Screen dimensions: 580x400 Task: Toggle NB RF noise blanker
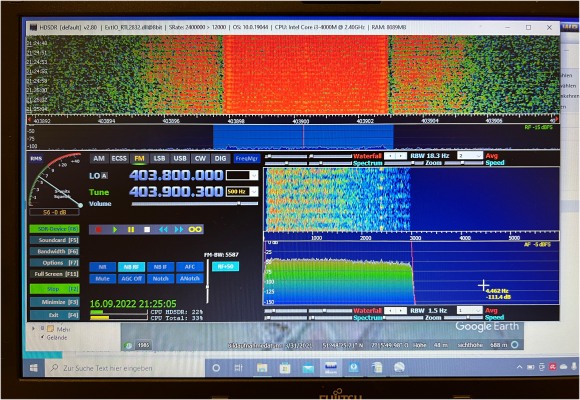point(131,267)
